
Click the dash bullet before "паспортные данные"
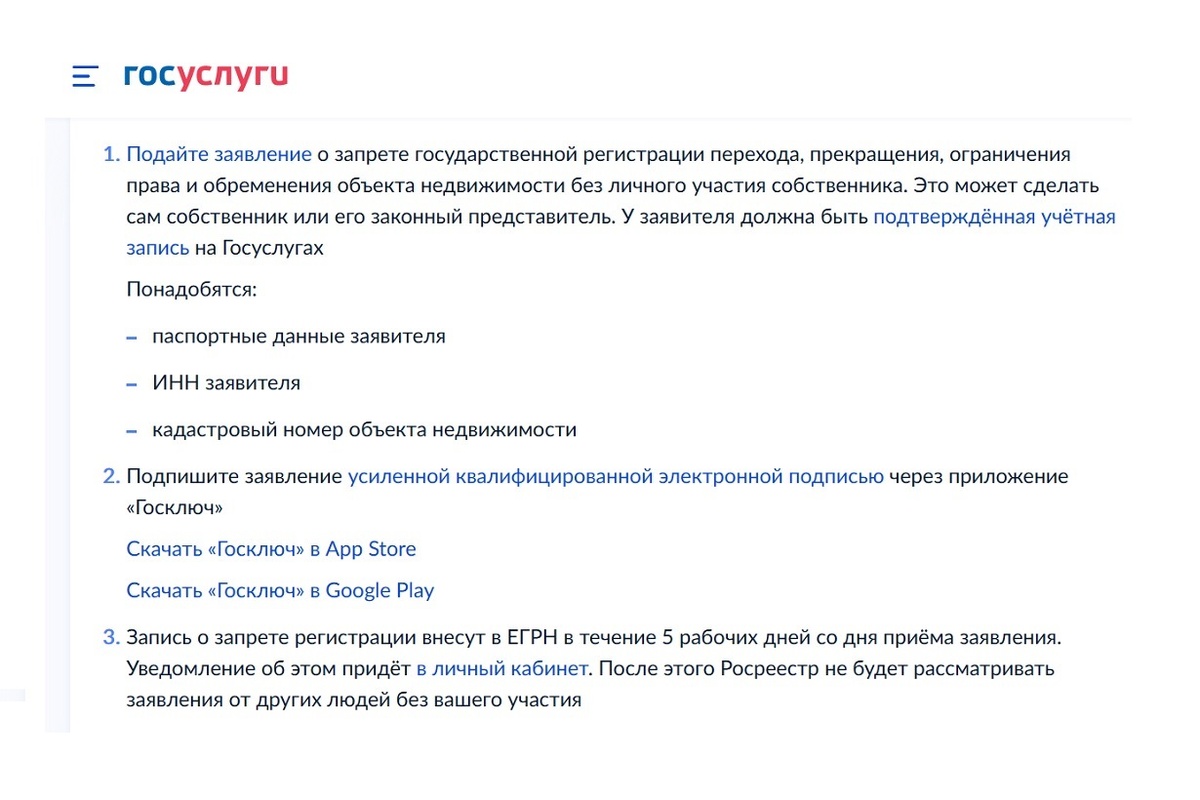(x=131, y=338)
